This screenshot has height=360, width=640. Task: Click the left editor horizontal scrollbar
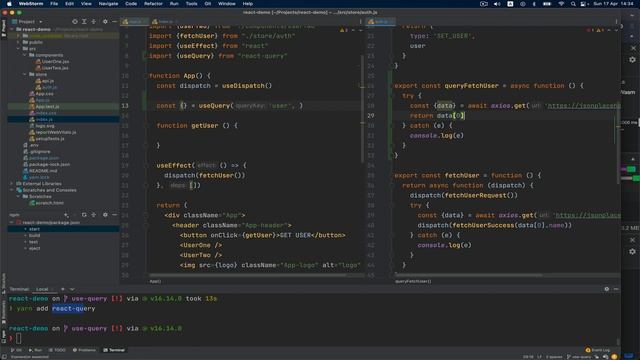tap(247, 275)
